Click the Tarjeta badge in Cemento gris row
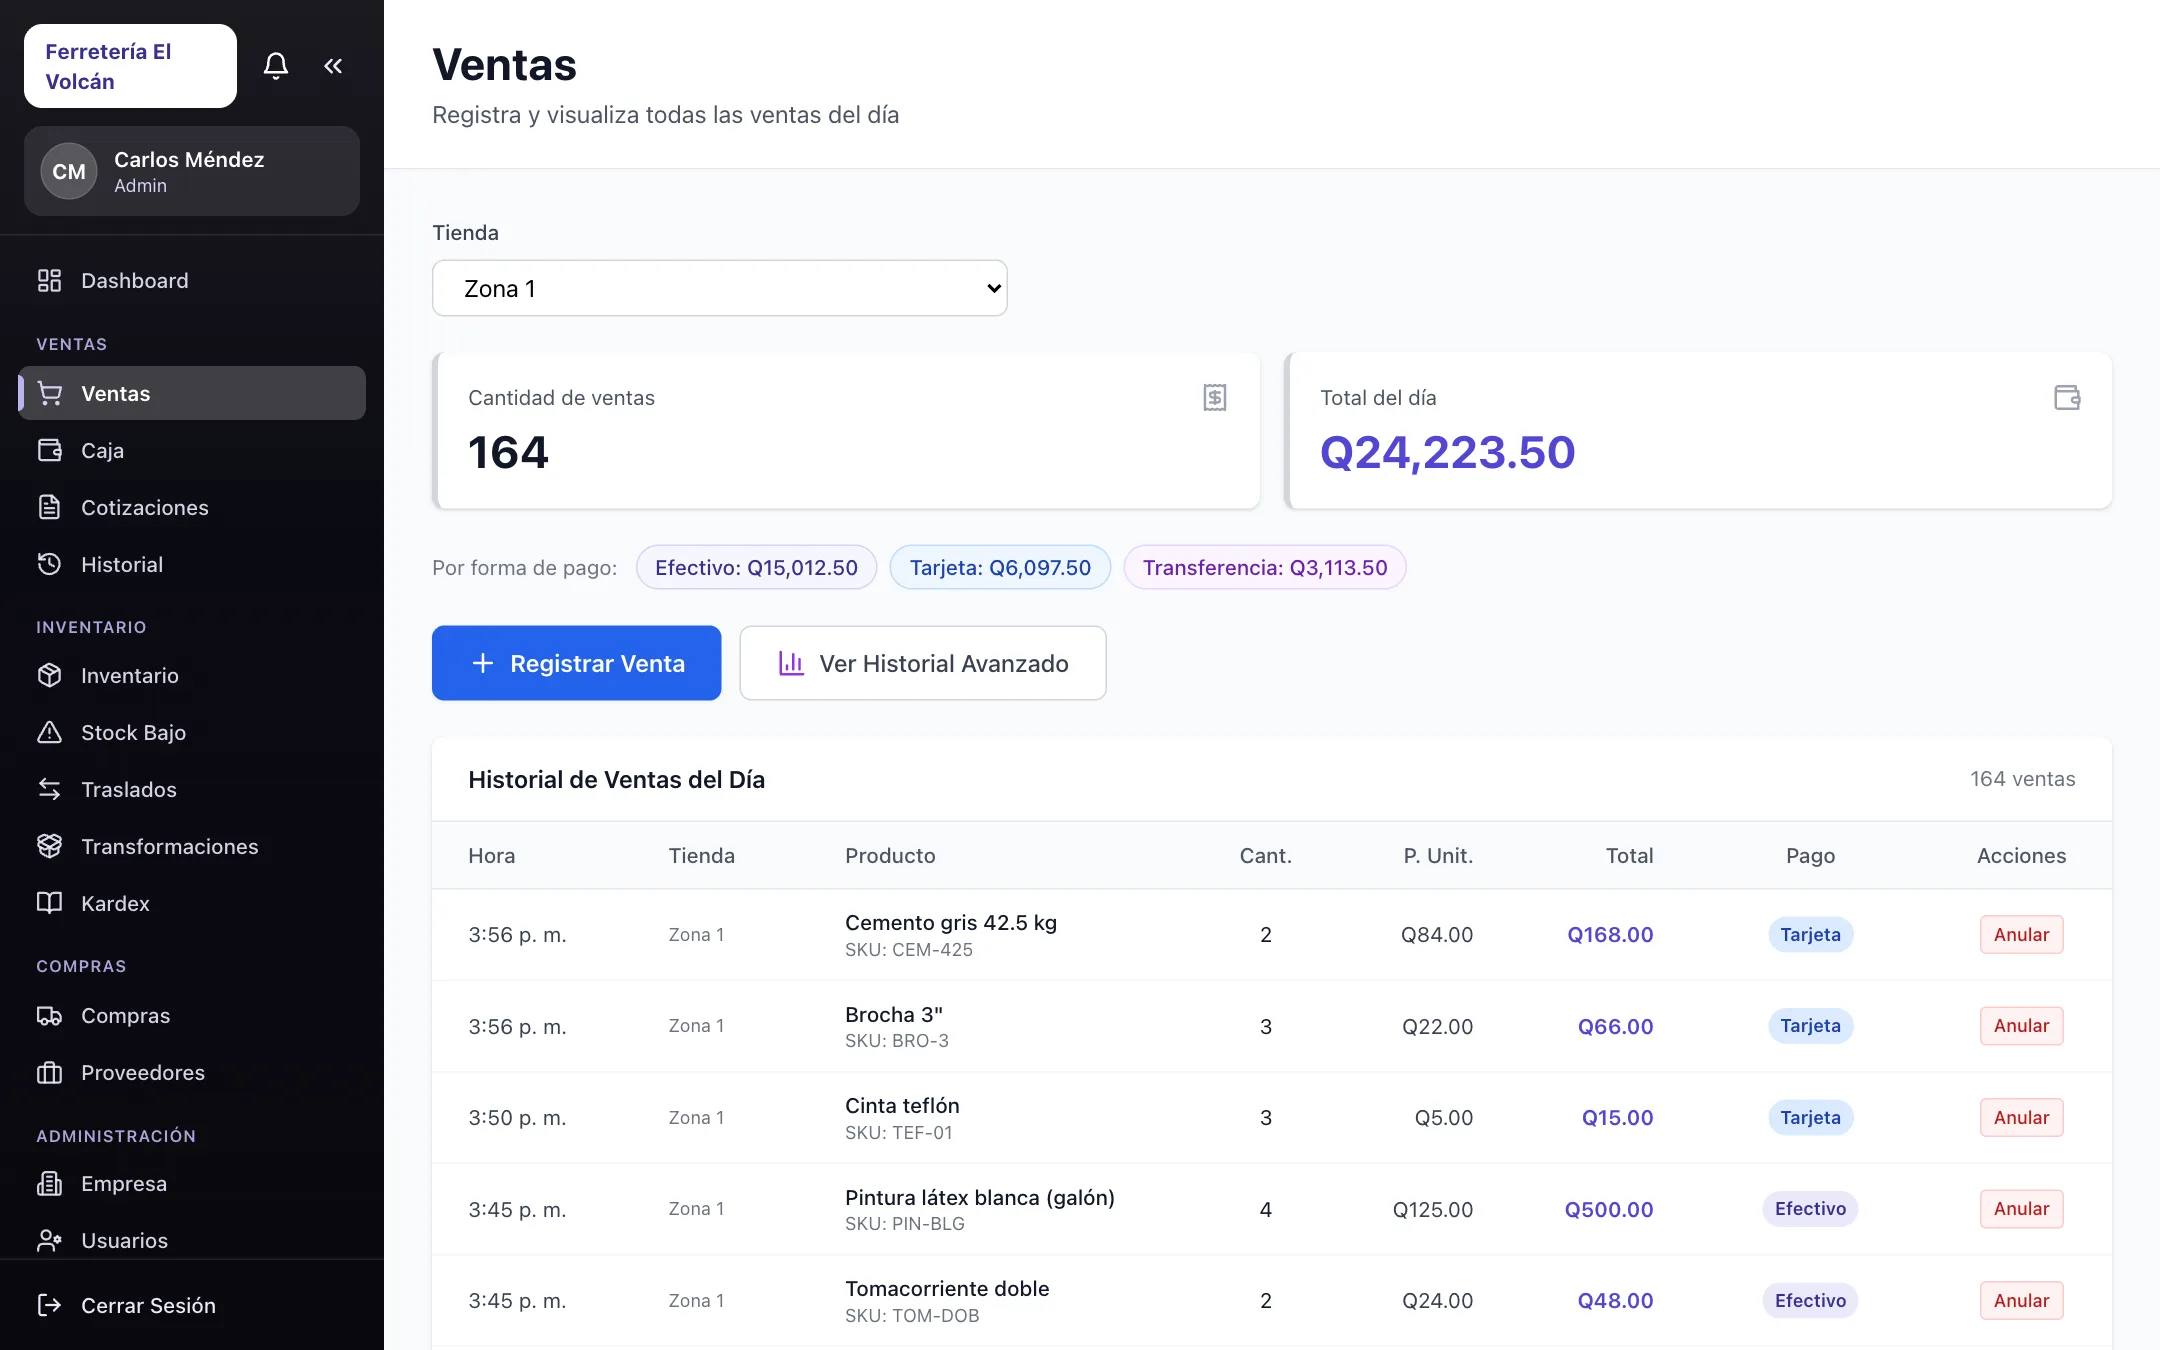The height and width of the screenshot is (1350, 2160). [x=1810, y=935]
